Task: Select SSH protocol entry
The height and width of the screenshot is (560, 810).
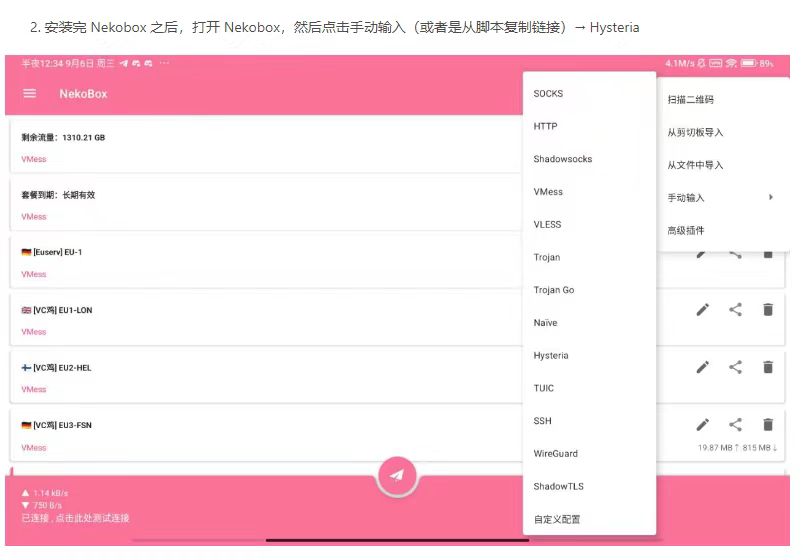Action: pyautogui.click(x=589, y=421)
